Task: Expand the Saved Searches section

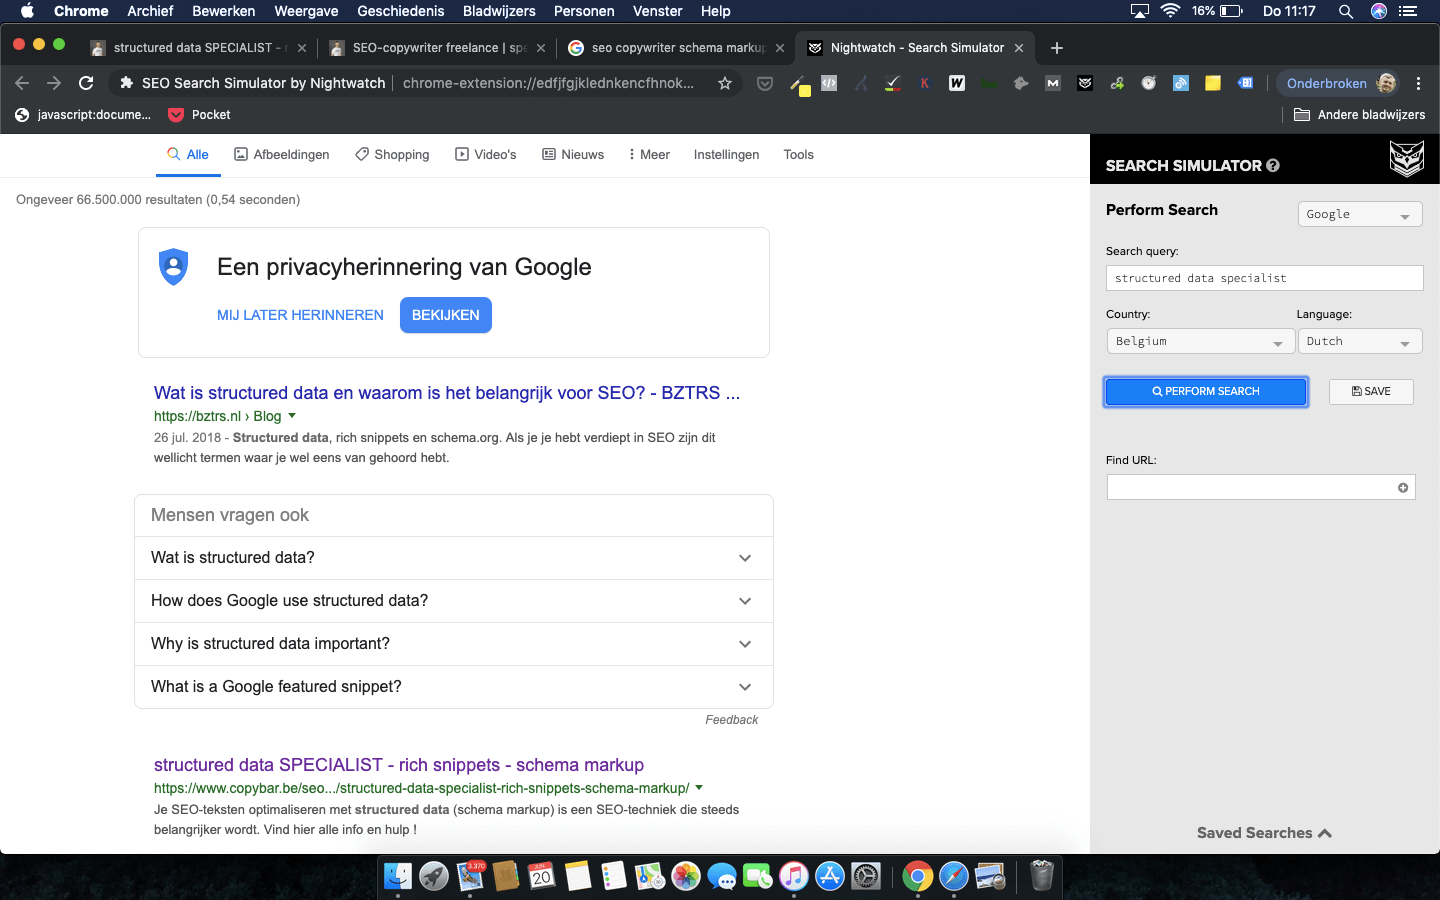Action: tap(1264, 833)
